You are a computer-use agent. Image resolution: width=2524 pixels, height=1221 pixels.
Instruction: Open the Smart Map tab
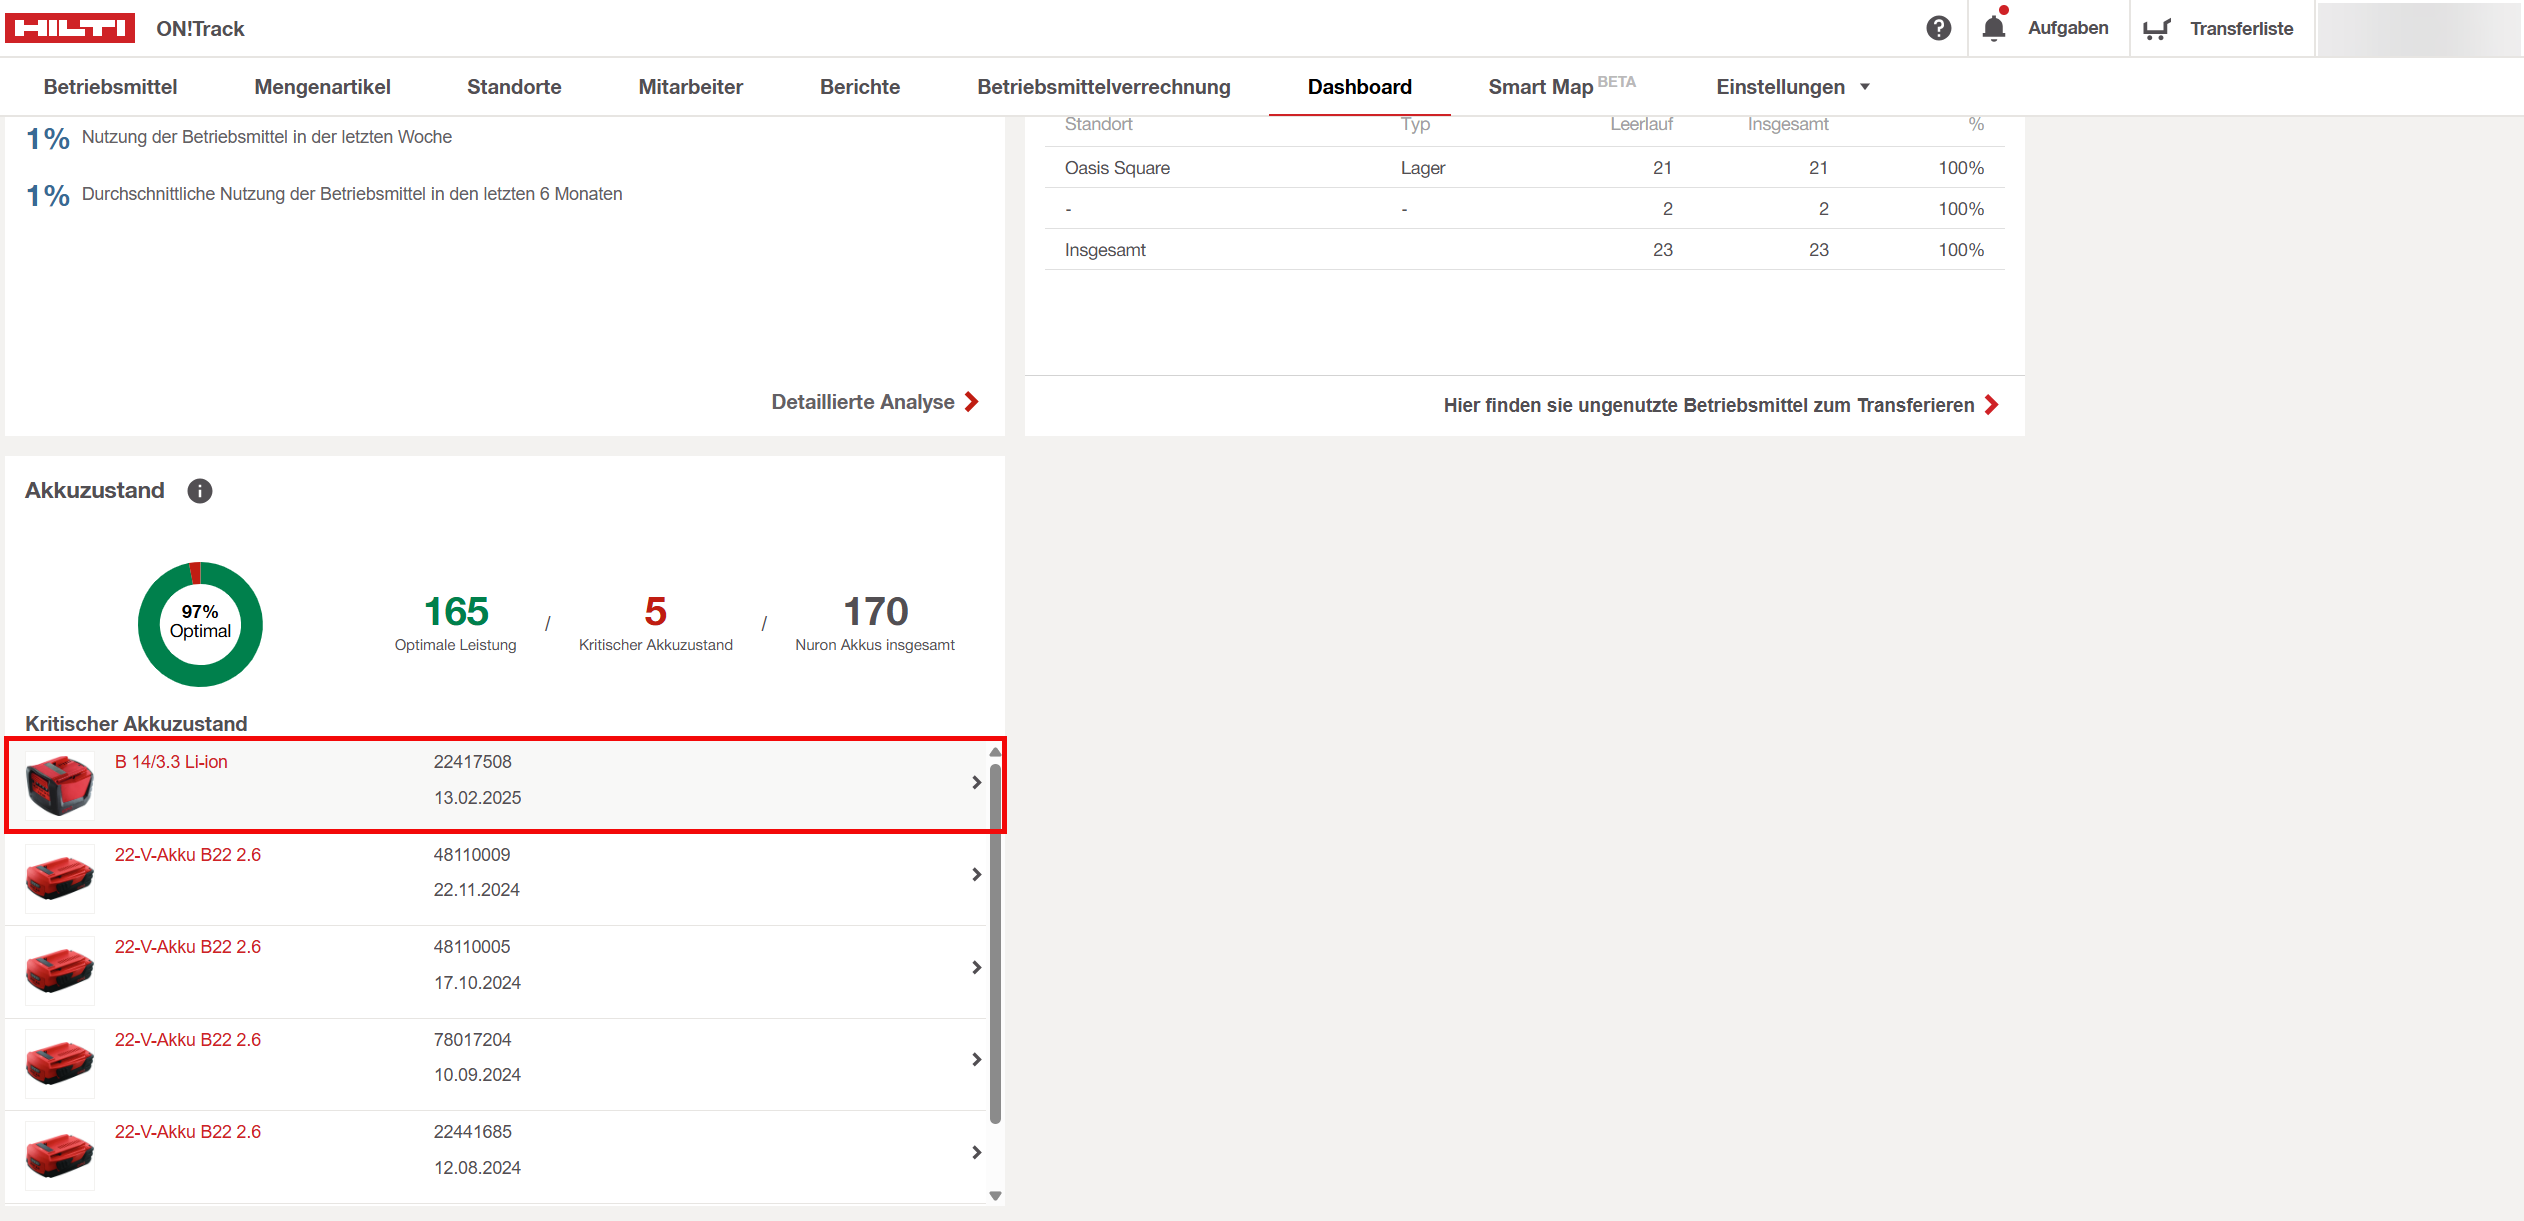(1540, 87)
